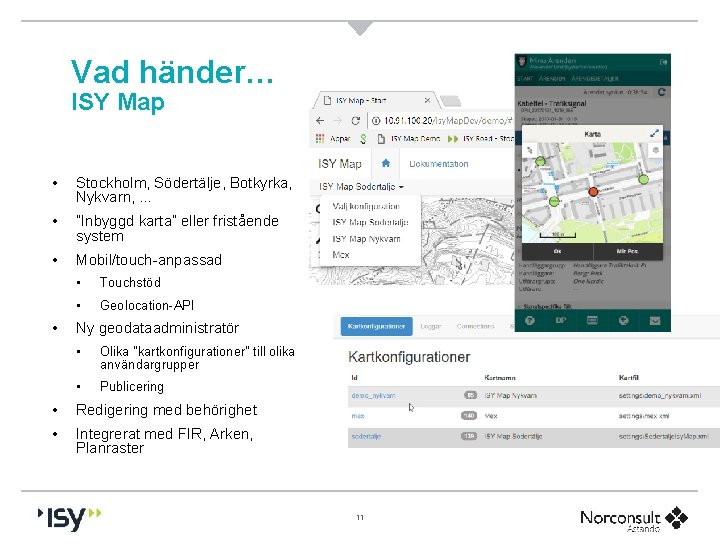Click the badge in sodertalje row

(469, 436)
